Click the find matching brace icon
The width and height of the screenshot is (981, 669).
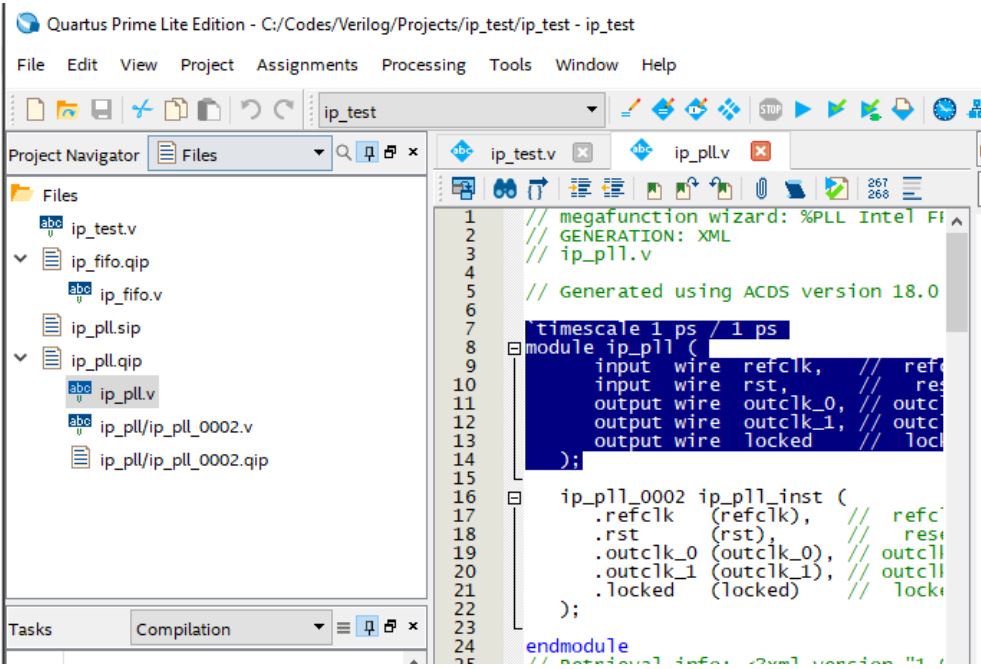(x=537, y=188)
